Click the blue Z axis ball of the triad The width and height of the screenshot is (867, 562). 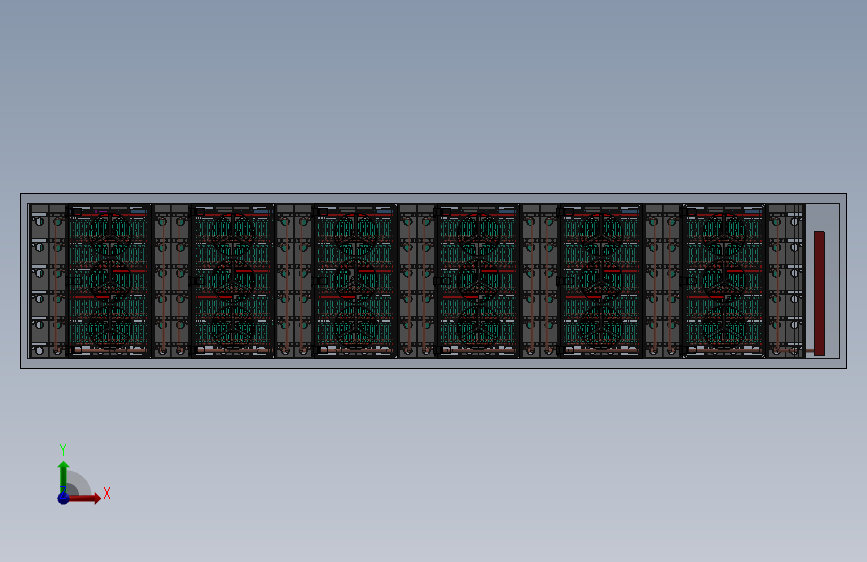(x=63, y=498)
